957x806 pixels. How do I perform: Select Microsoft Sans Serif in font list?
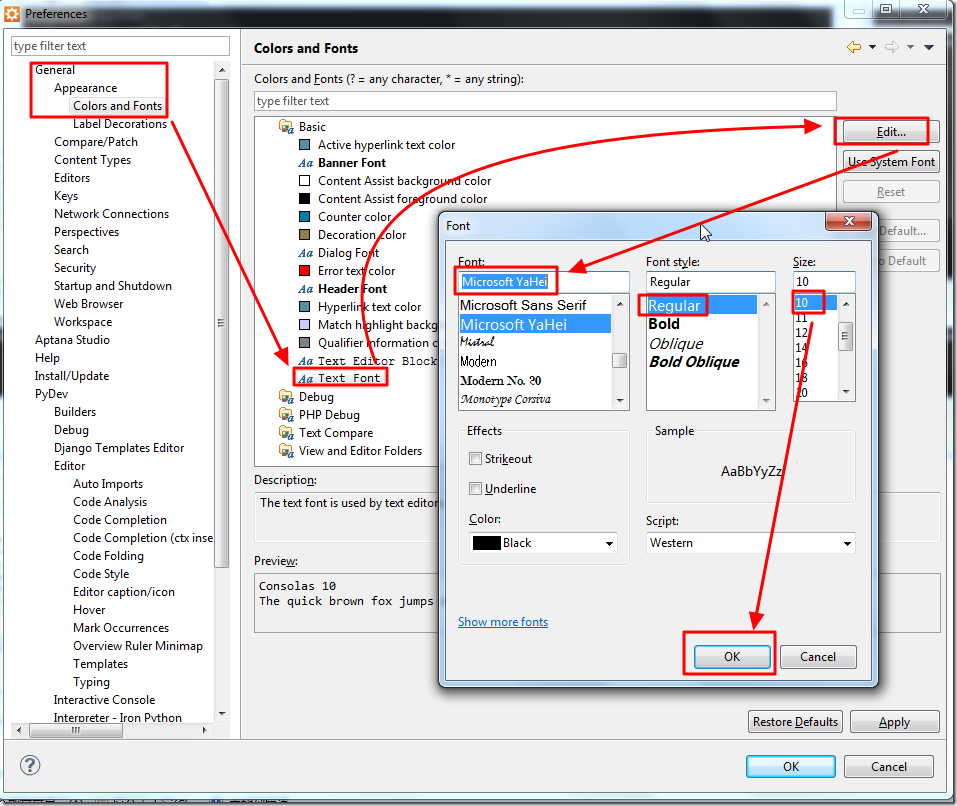click(x=523, y=305)
